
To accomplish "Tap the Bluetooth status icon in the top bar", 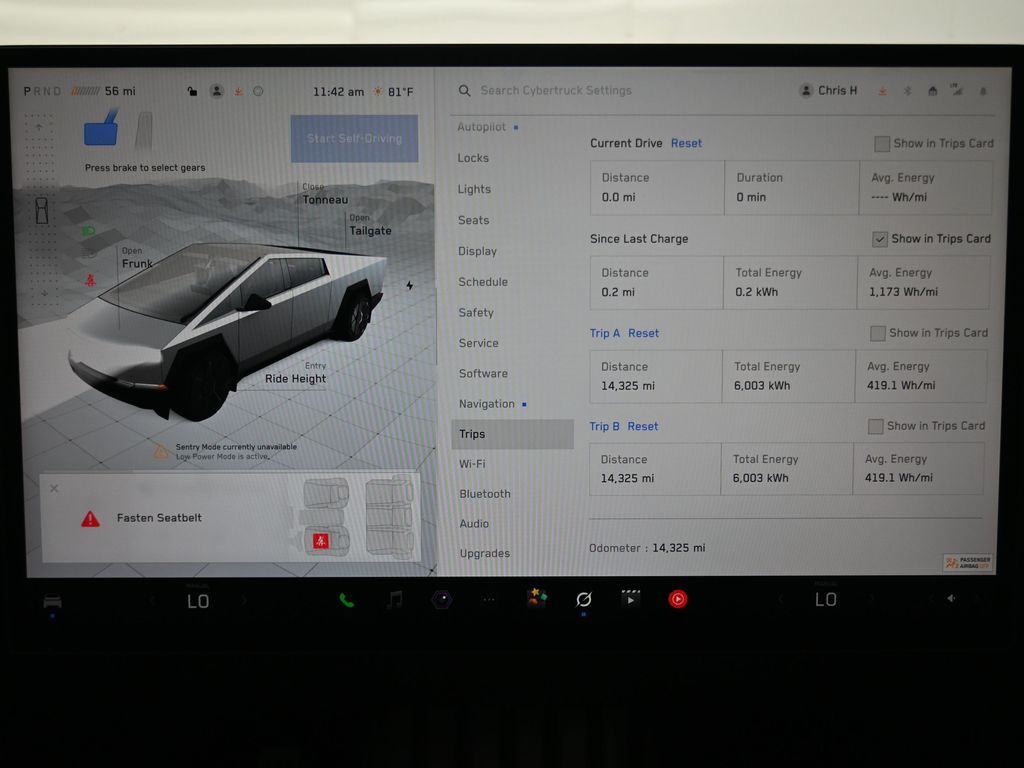I will coord(908,91).
